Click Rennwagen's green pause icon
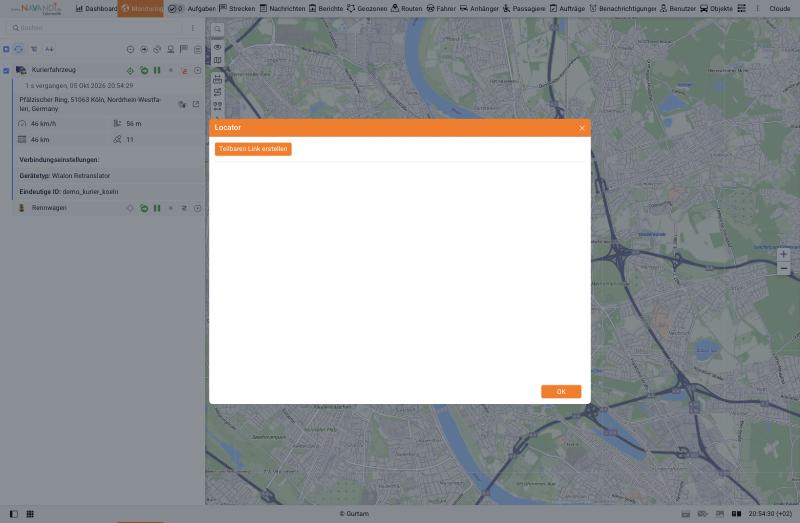This screenshot has height=523, width=800. coord(157,208)
